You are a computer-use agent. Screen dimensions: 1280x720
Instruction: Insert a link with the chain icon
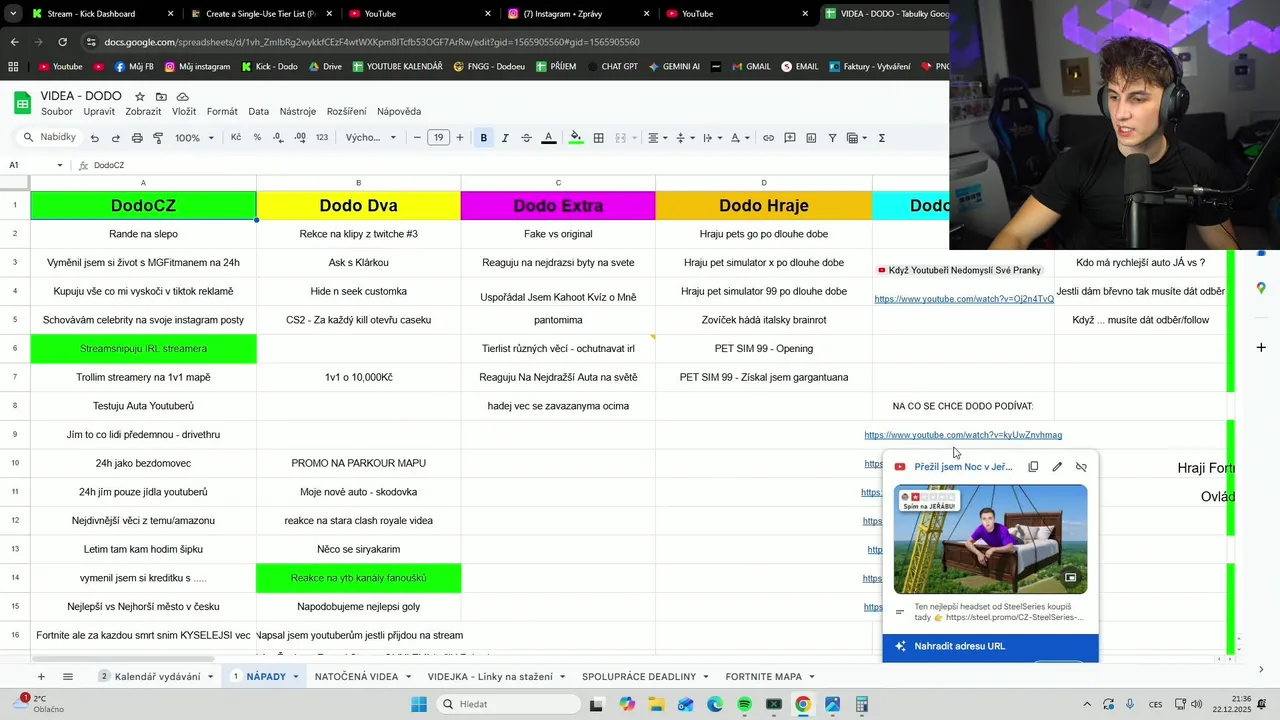point(768,138)
